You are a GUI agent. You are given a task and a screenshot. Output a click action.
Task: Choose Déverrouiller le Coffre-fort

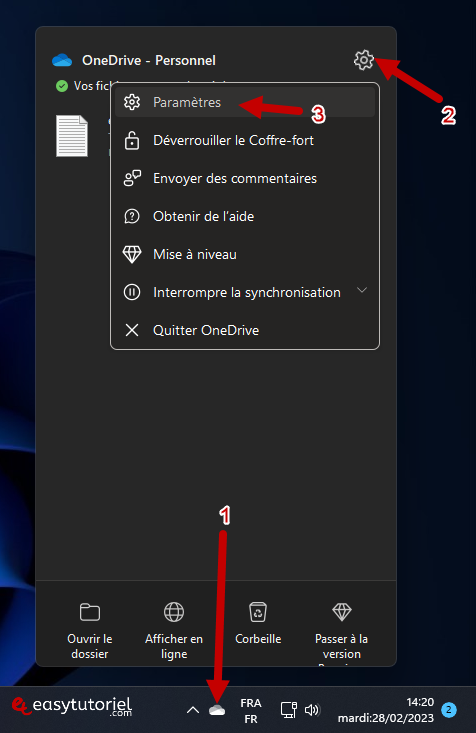(245, 140)
